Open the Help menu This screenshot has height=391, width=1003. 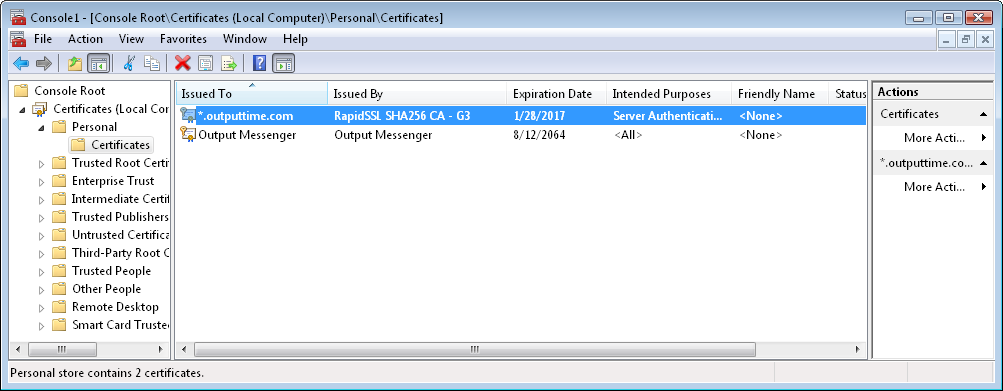[x=296, y=39]
